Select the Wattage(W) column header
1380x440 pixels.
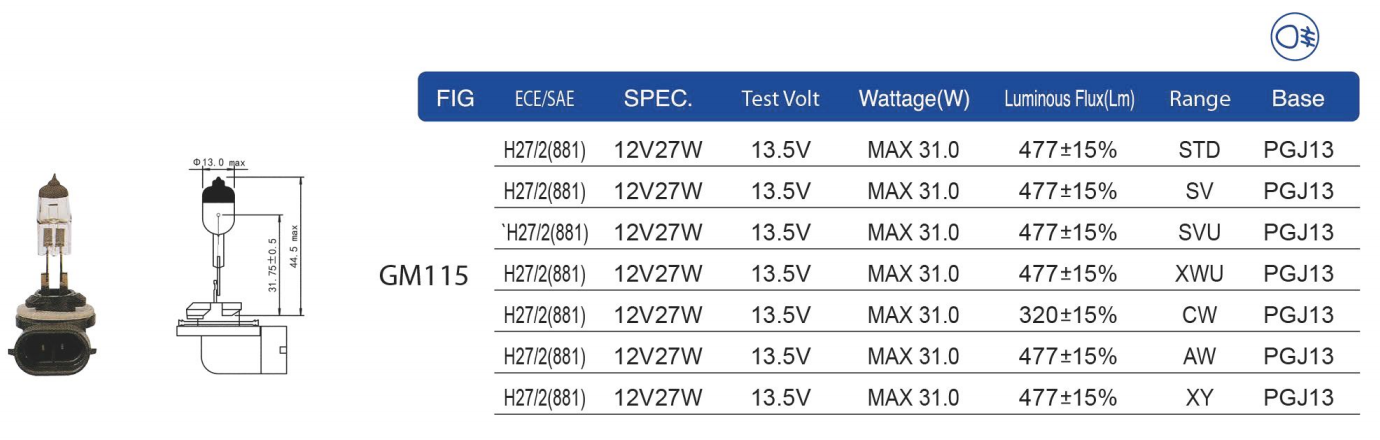tap(914, 98)
